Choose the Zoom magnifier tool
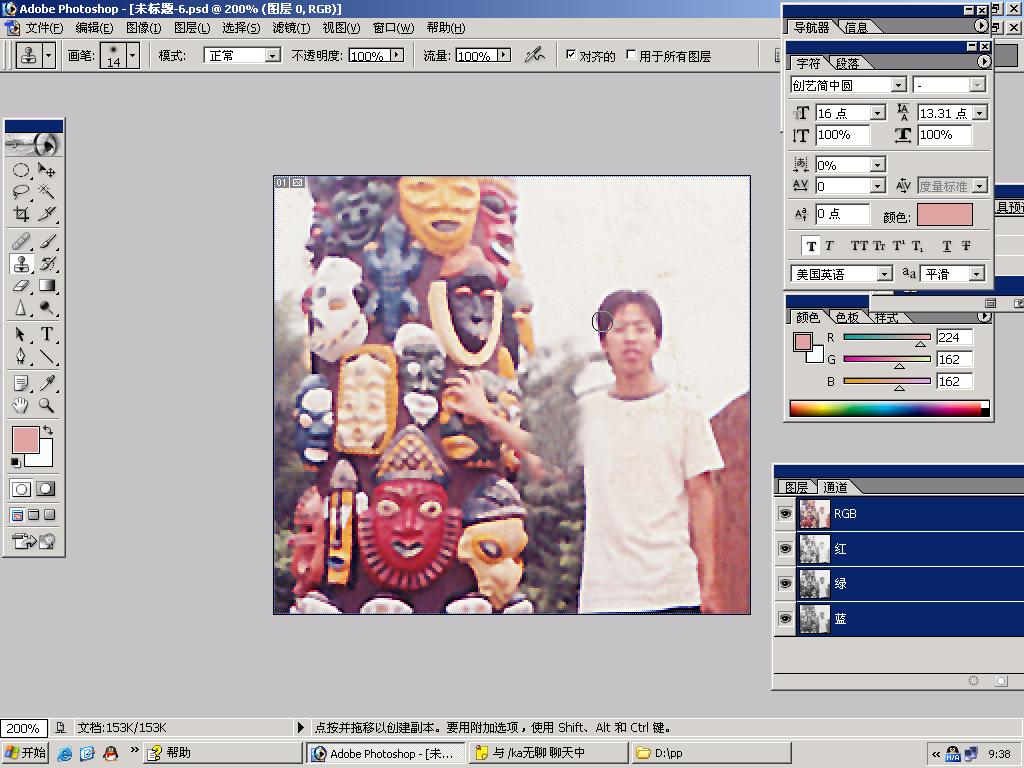The image size is (1024, 768). [x=47, y=406]
